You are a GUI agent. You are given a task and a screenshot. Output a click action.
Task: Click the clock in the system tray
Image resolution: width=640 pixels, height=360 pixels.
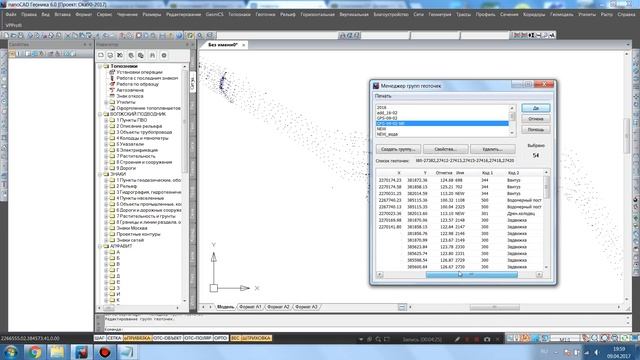619,352
